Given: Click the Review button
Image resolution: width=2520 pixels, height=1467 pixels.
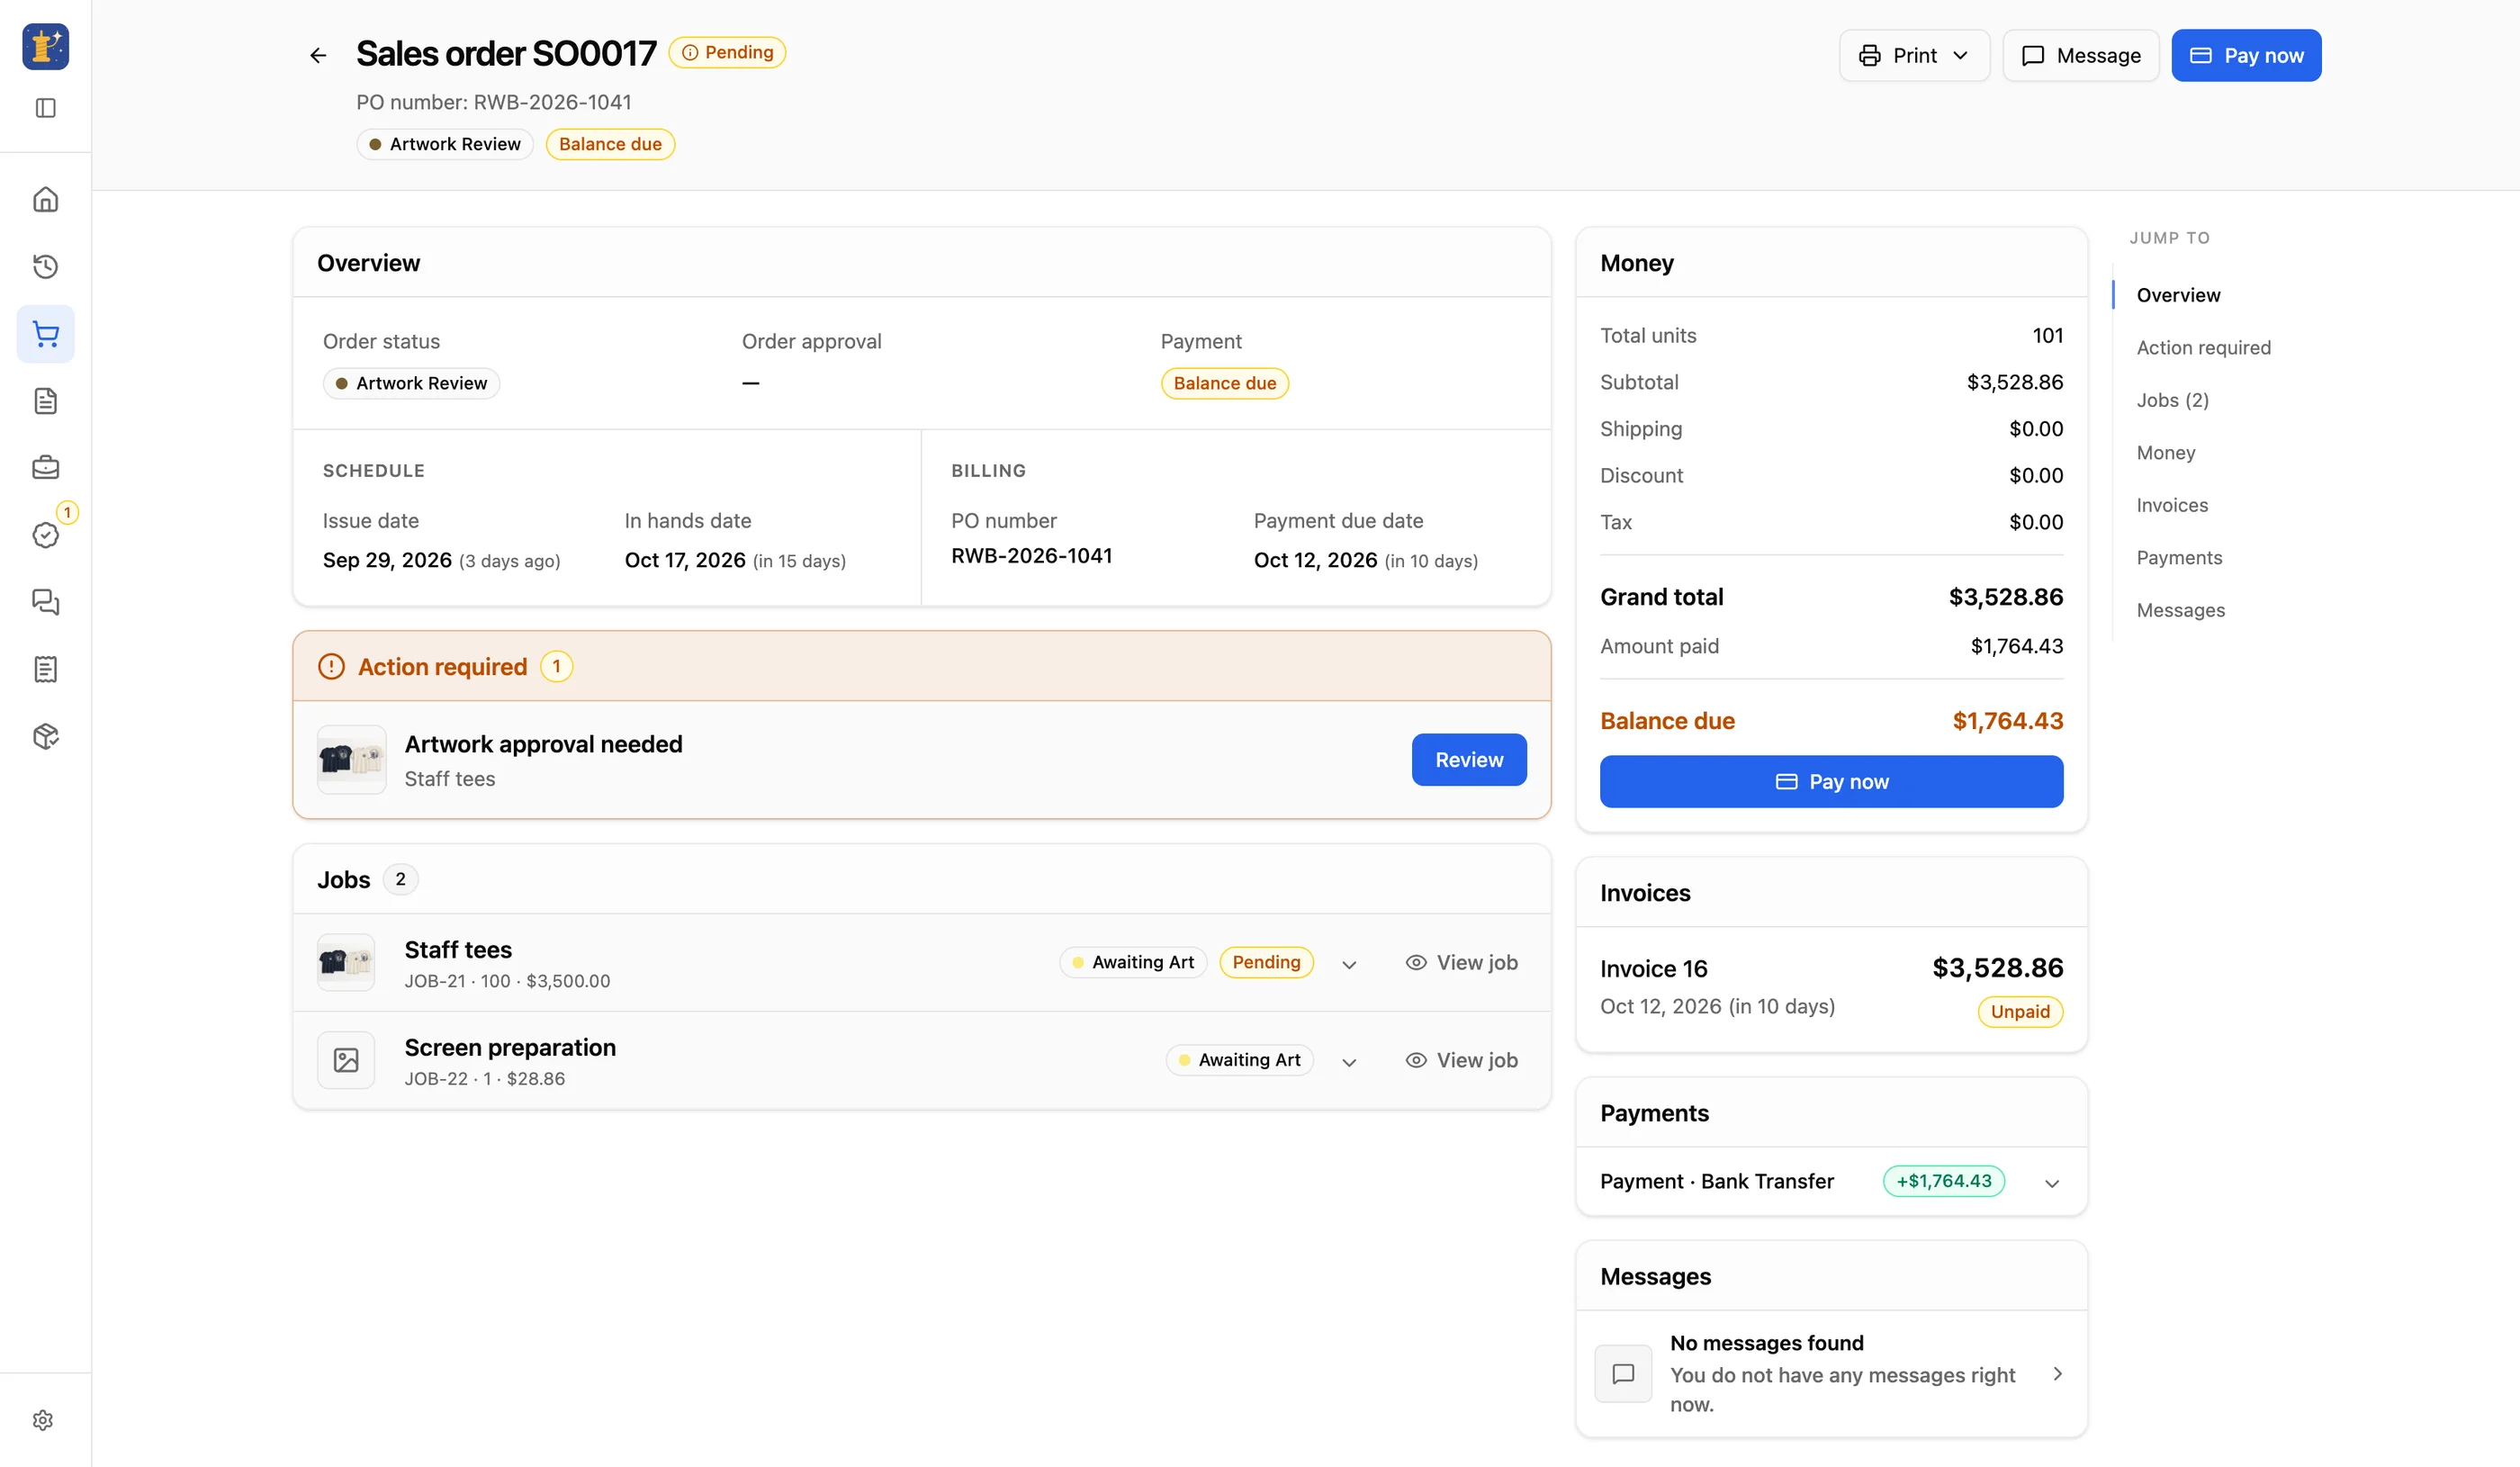Looking at the screenshot, I should [x=1469, y=759].
